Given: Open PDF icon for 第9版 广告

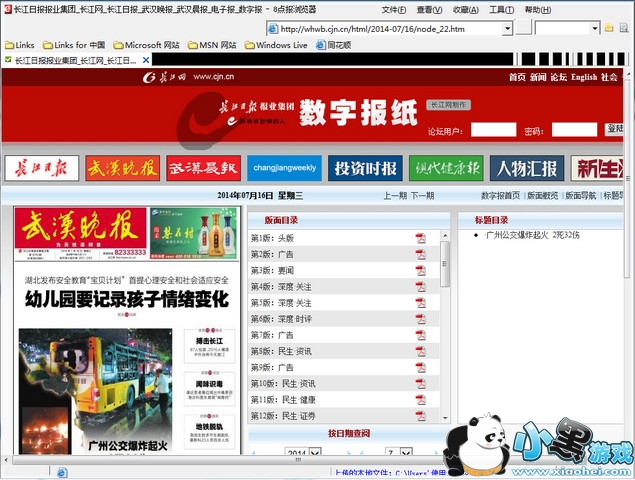Looking at the screenshot, I should point(421,367).
